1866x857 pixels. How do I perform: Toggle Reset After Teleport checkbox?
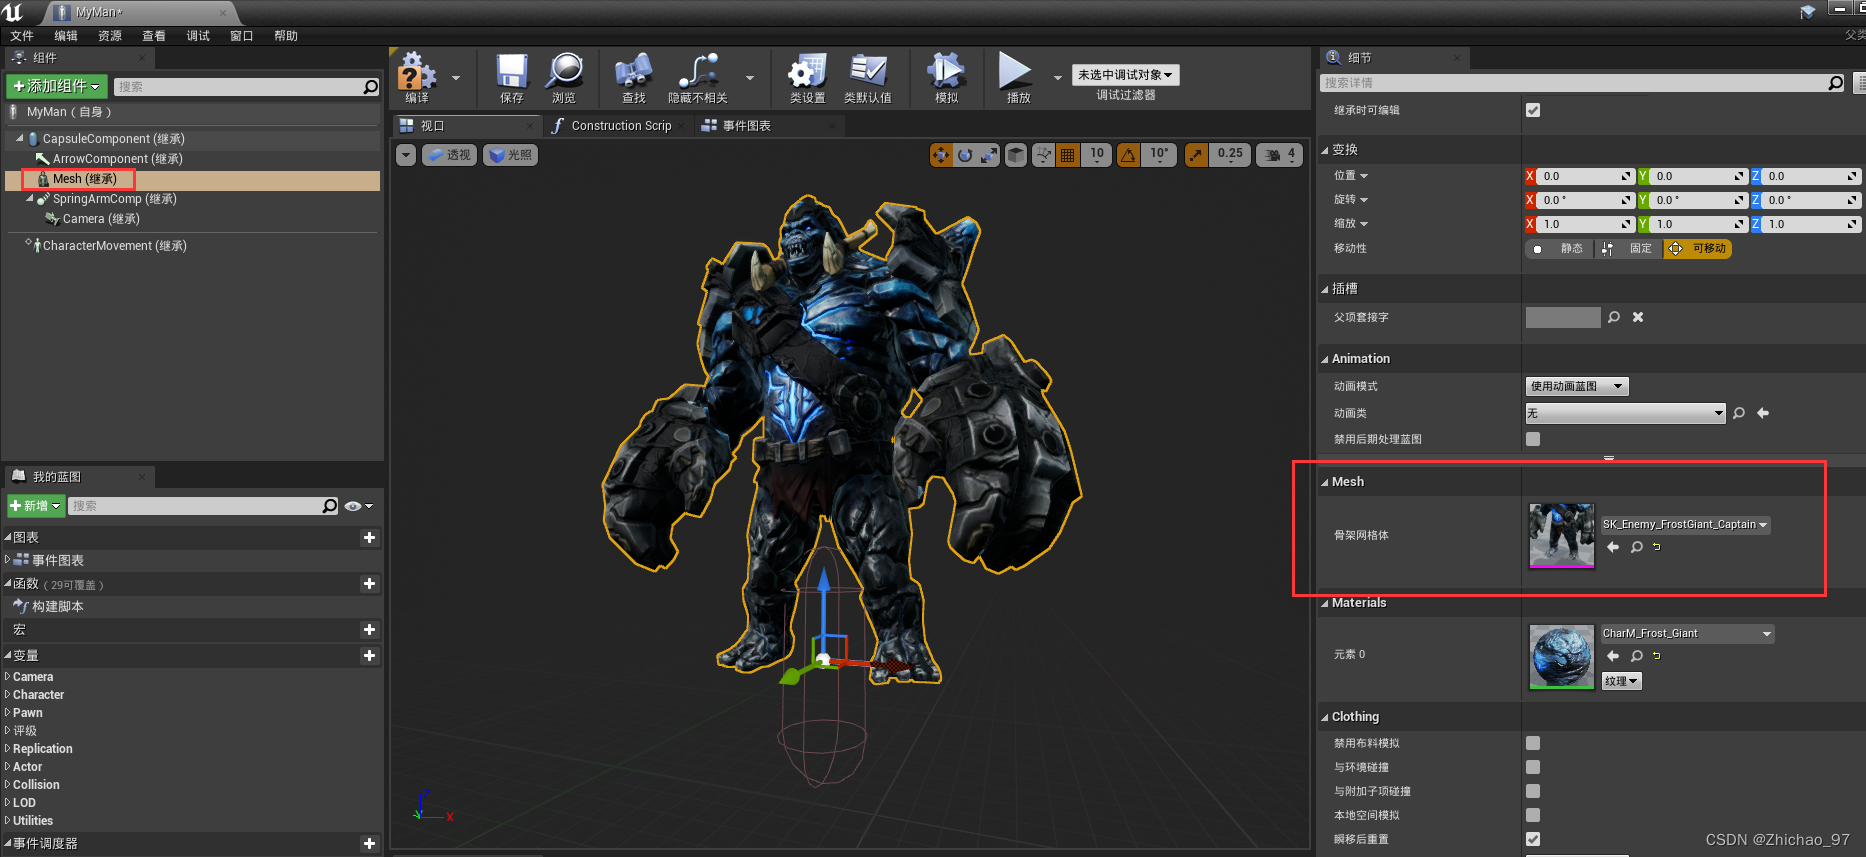(x=1533, y=839)
